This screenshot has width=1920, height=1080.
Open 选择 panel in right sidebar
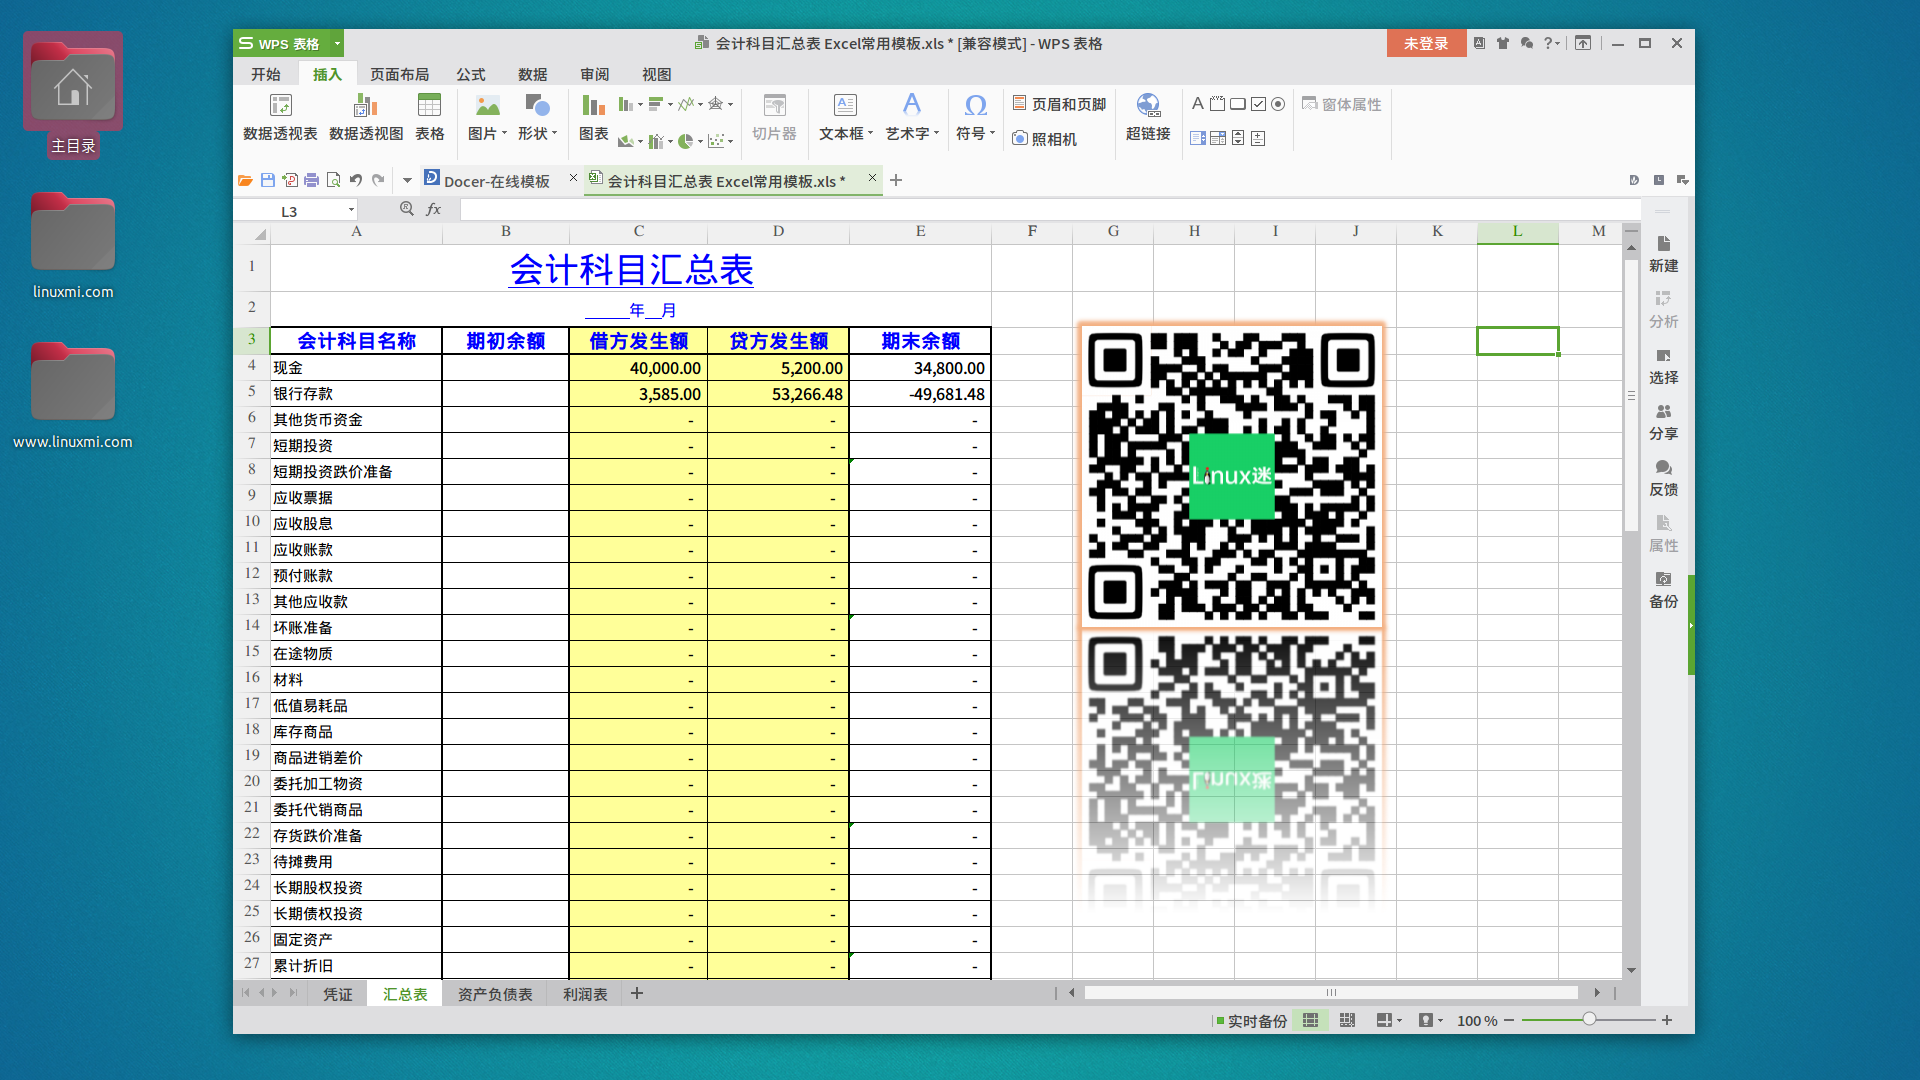coord(1664,367)
